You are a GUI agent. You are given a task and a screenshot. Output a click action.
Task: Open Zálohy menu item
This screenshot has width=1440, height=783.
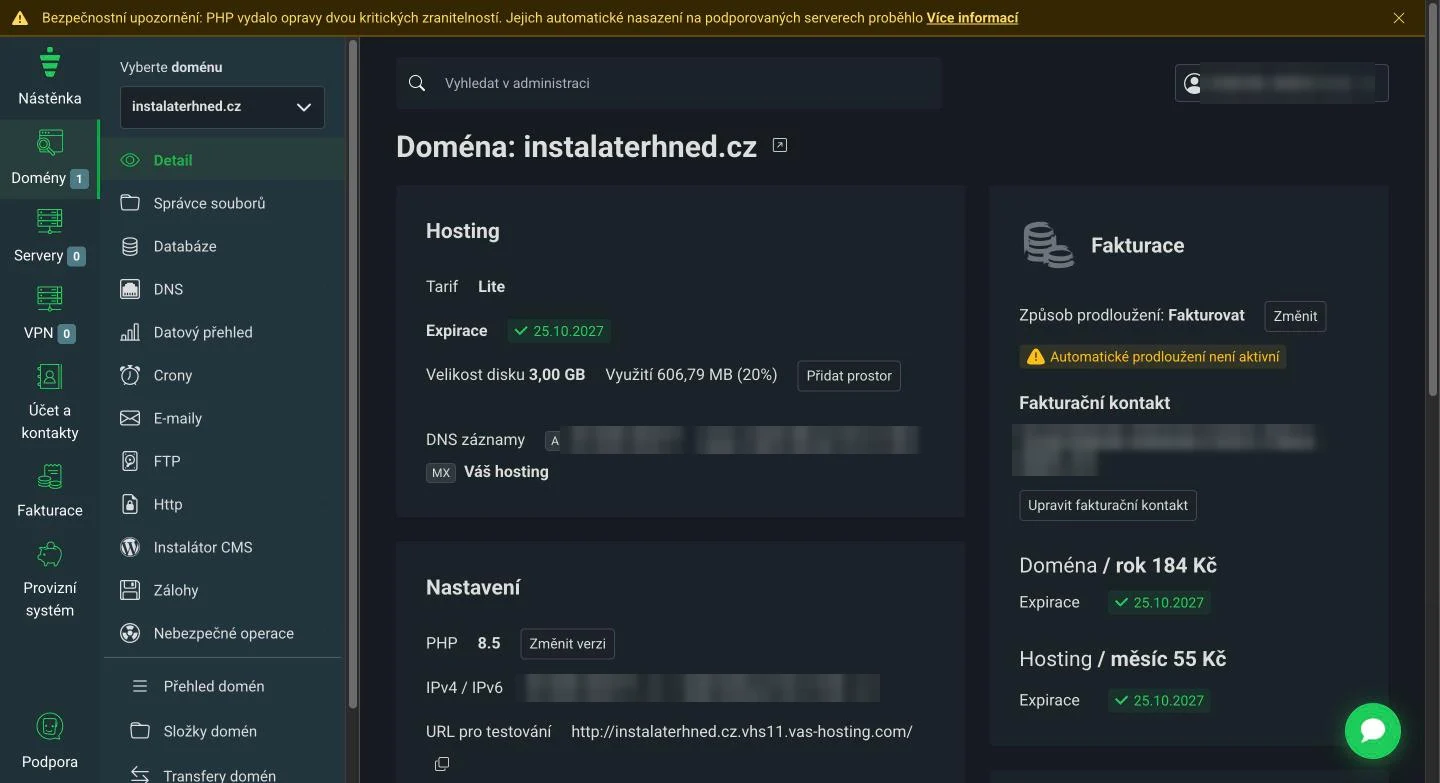point(223,590)
